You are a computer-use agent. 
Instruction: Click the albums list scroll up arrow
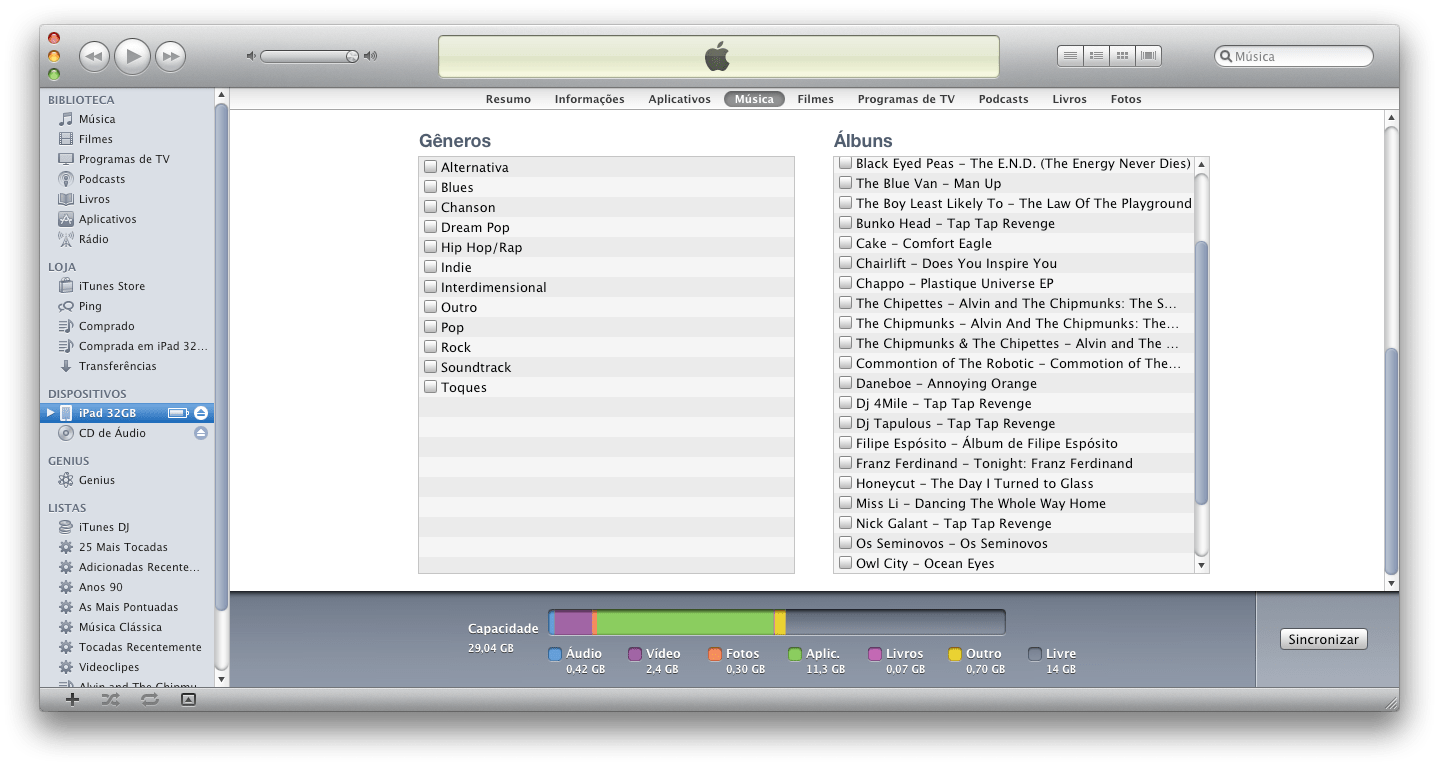pos(1201,164)
